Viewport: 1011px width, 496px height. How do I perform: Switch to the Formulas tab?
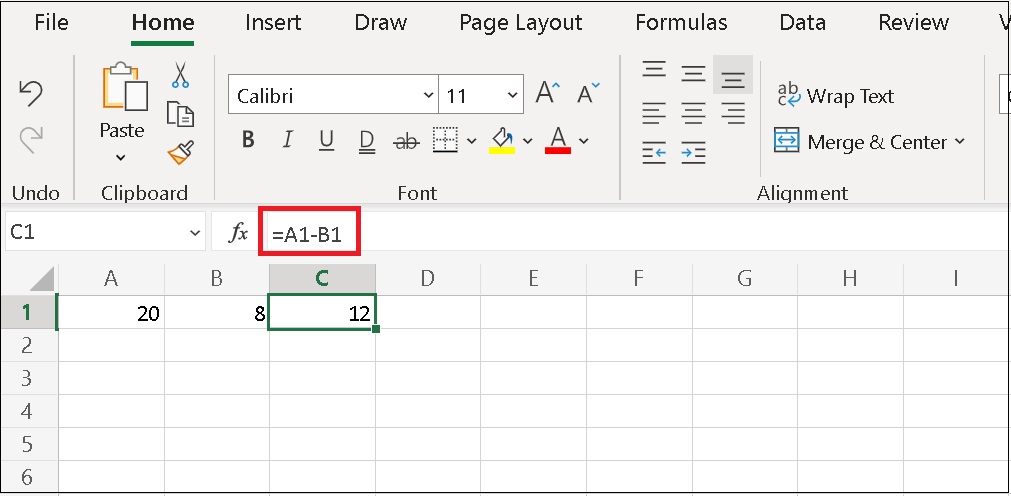[x=681, y=22]
